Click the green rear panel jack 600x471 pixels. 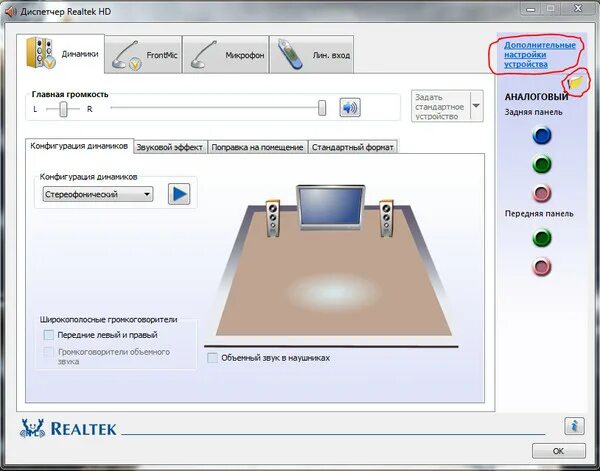click(542, 165)
